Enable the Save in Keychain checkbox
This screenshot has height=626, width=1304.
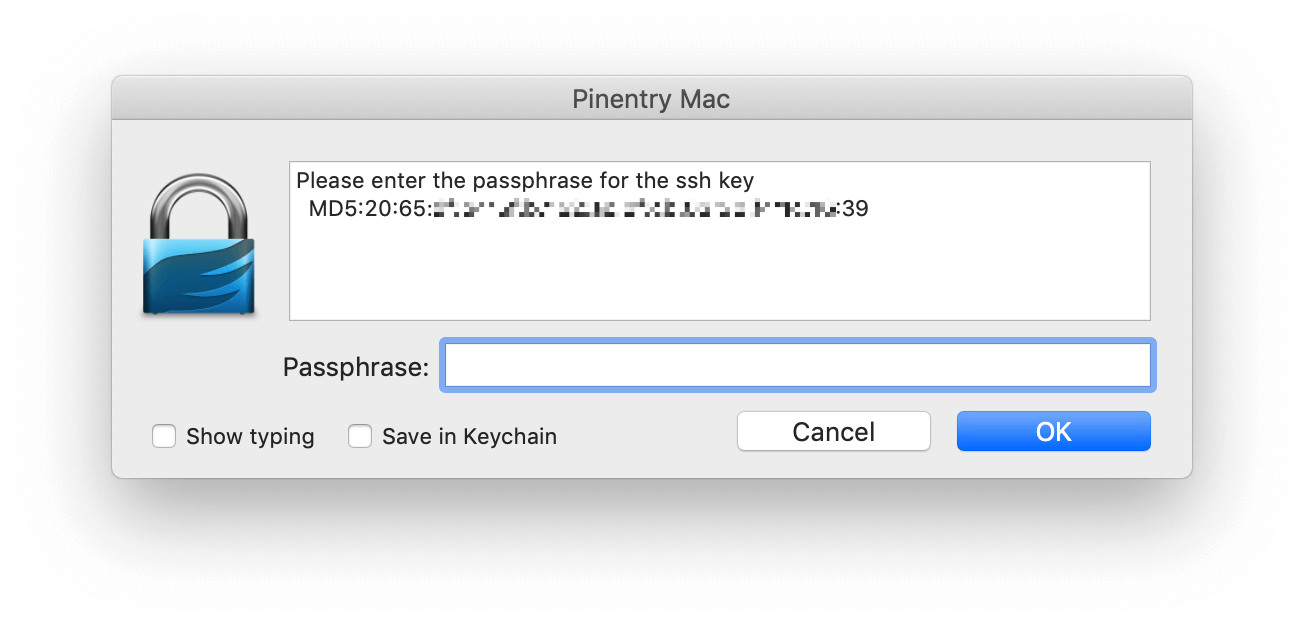tap(360, 437)
